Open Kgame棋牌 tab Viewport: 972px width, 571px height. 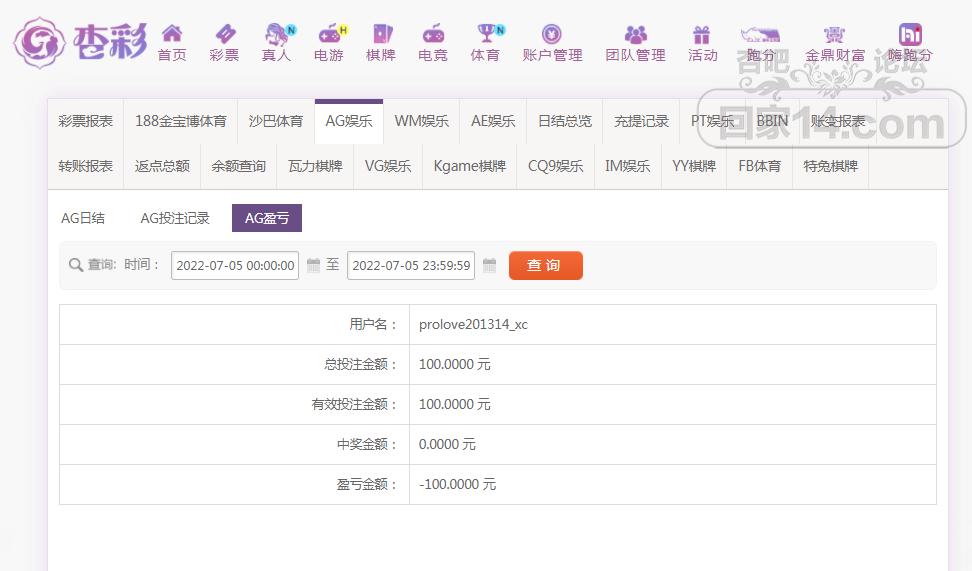469,166
